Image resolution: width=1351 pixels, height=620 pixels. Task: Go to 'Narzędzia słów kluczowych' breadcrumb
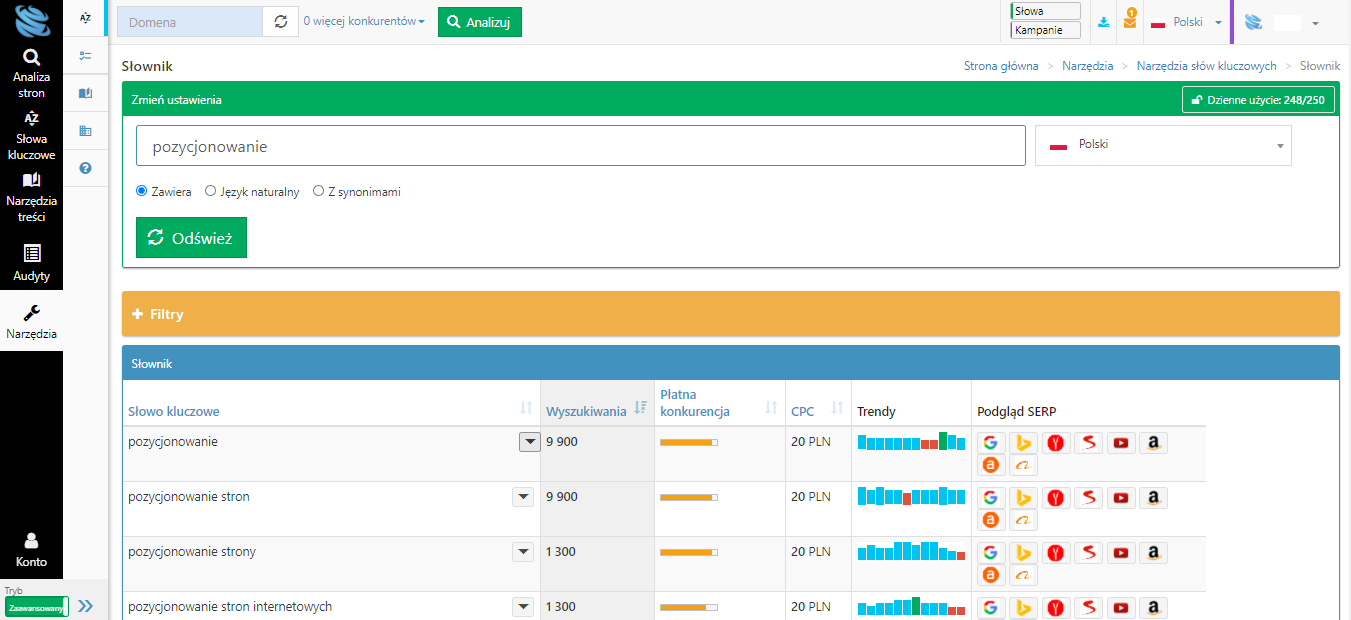click(x=1206, y=66)
